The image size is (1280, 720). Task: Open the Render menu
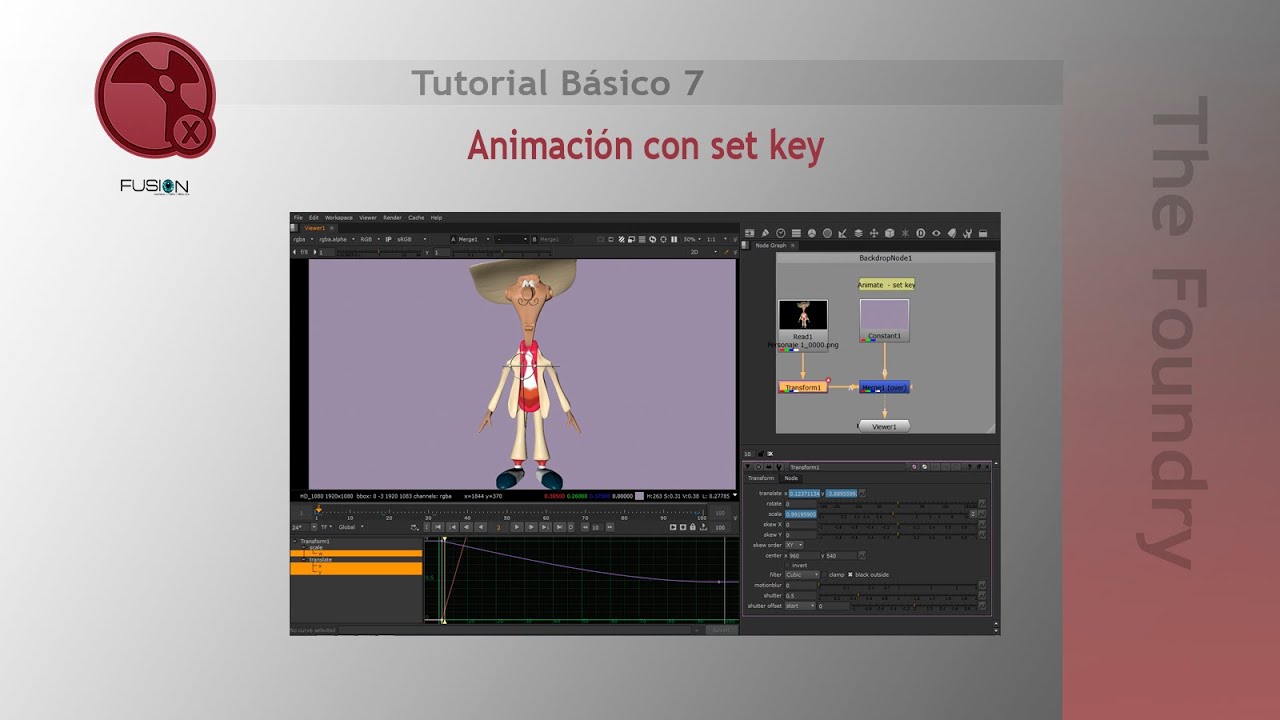[x=392, y=217]
